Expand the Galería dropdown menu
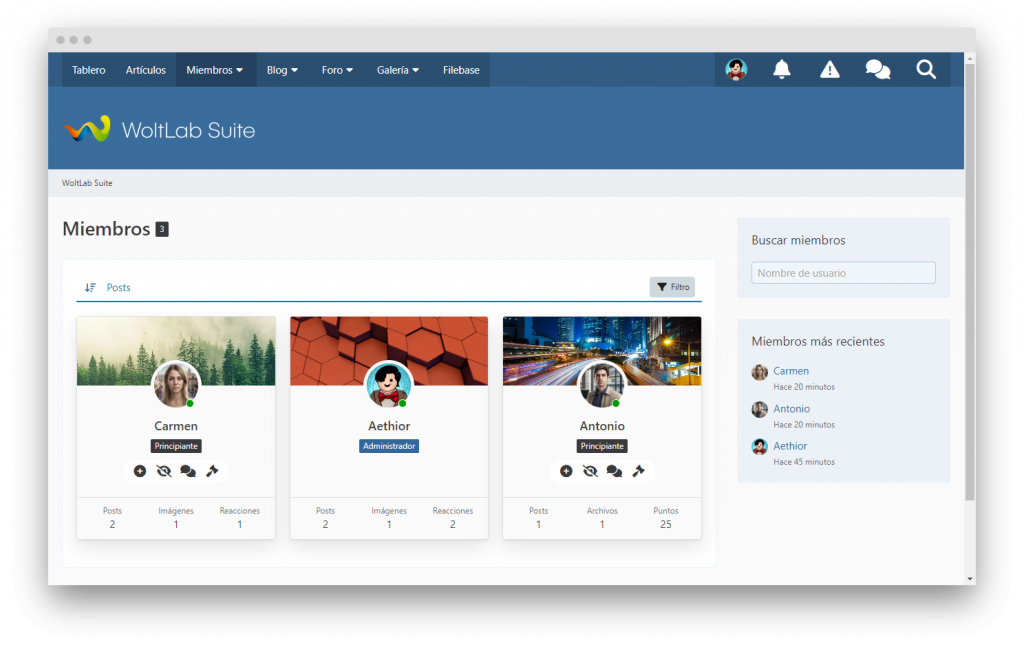 click(x=397, y=70)
